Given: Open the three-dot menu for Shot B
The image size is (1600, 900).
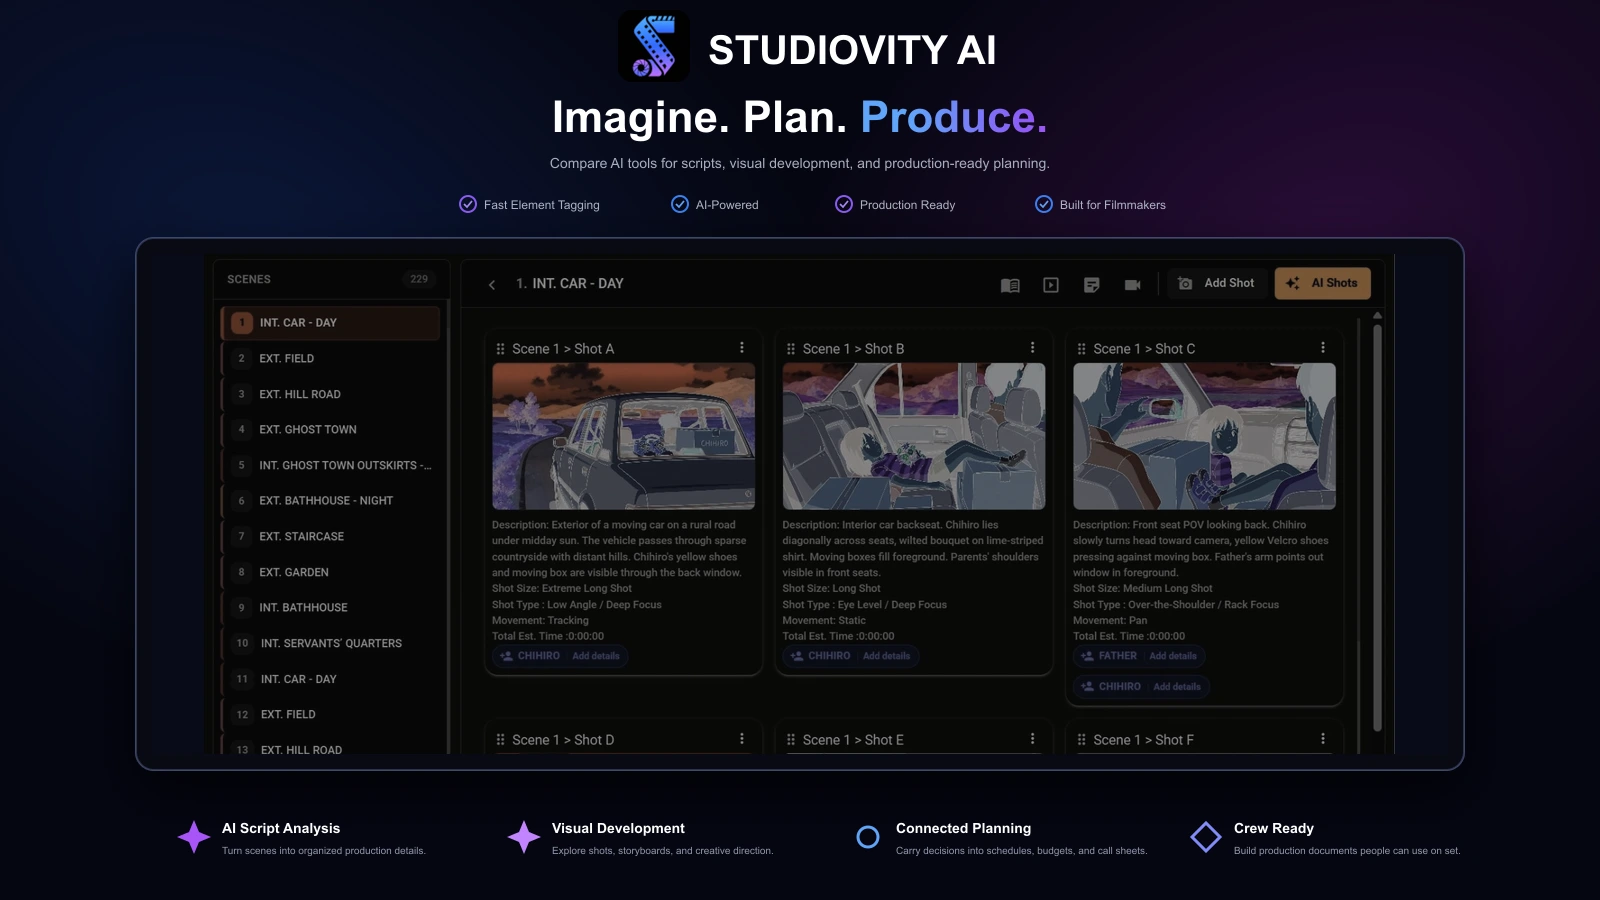Looking at the screenshot, I should [1033, 348].
